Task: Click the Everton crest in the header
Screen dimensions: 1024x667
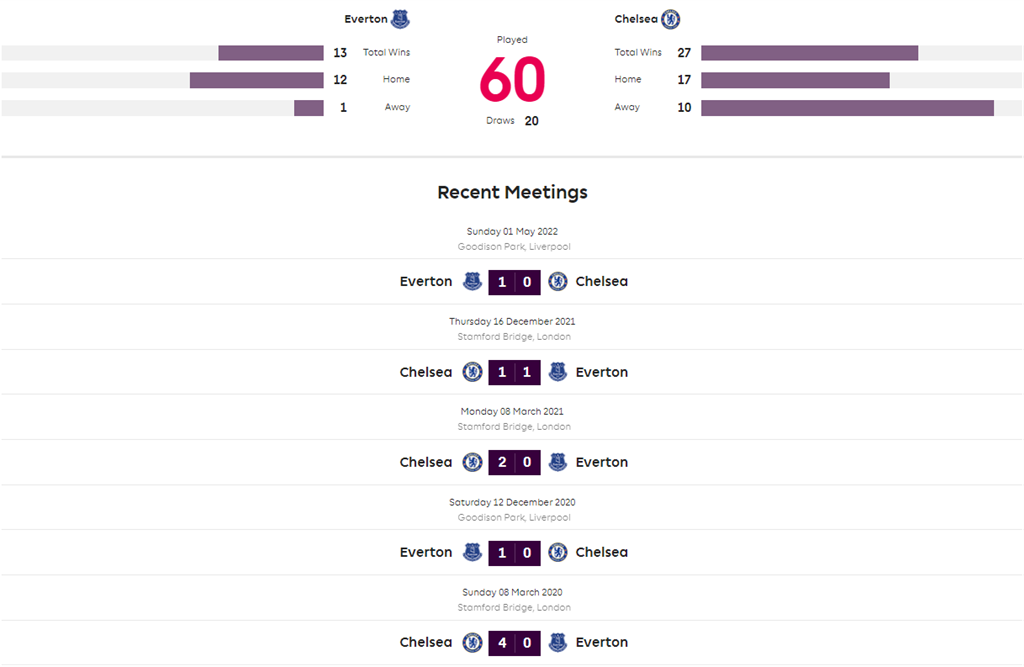Action: tap(401, 19)
